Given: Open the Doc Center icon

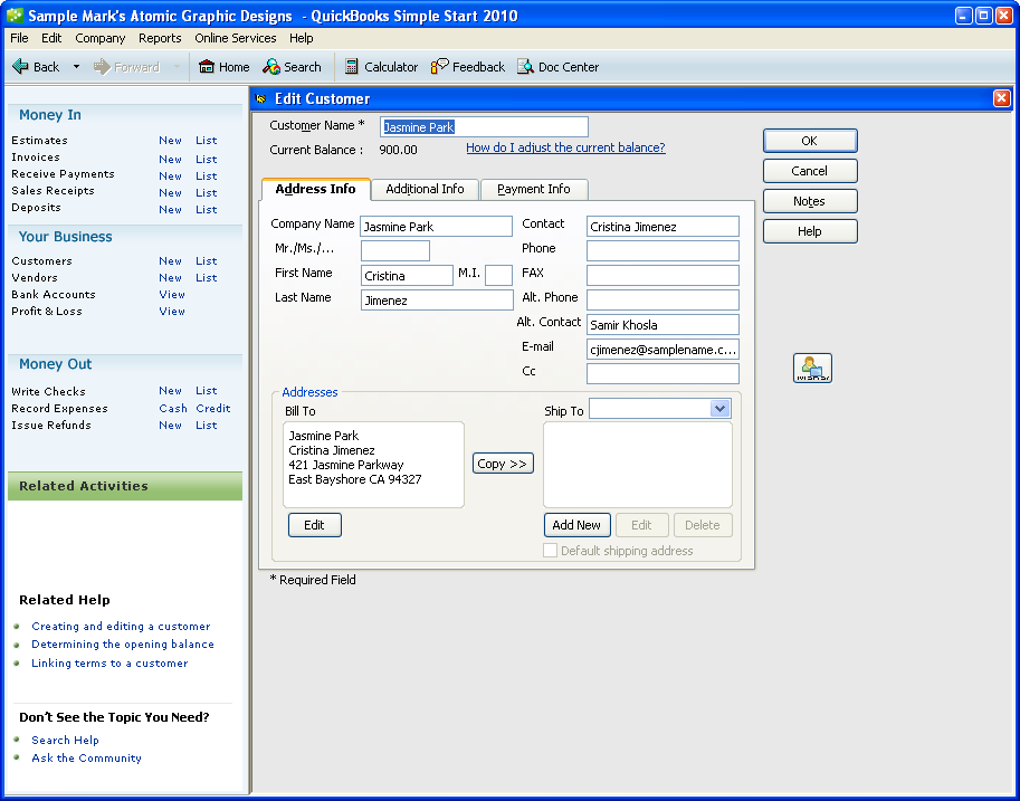Looking at the screenshot, I should tap(526, 66).
